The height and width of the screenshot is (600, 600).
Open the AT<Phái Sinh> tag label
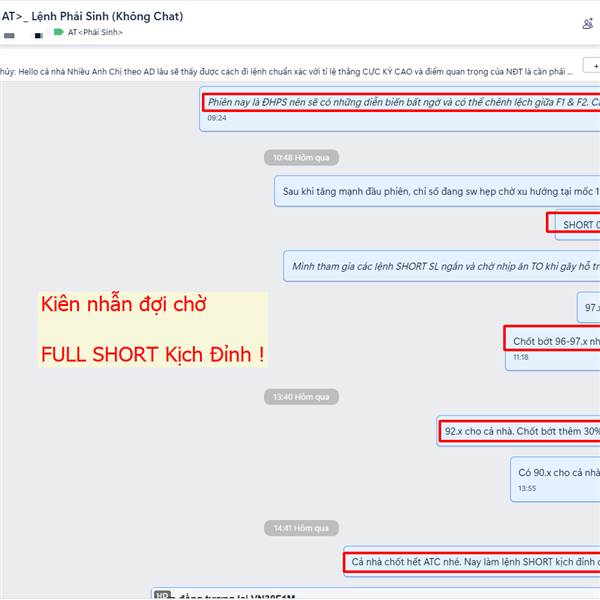[x=95, y=32]
